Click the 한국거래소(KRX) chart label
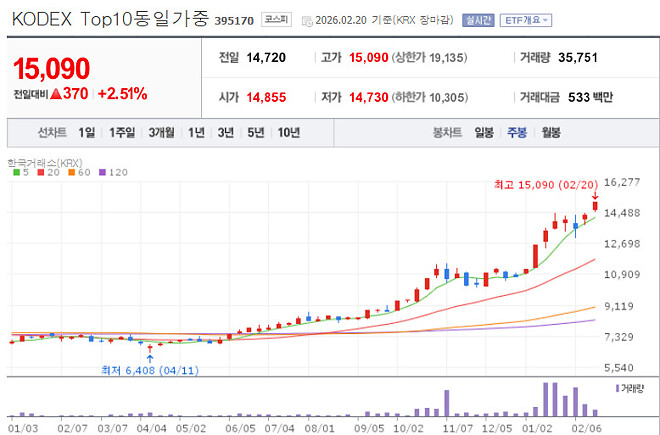660x435 pixels. [x=45, y=163]
